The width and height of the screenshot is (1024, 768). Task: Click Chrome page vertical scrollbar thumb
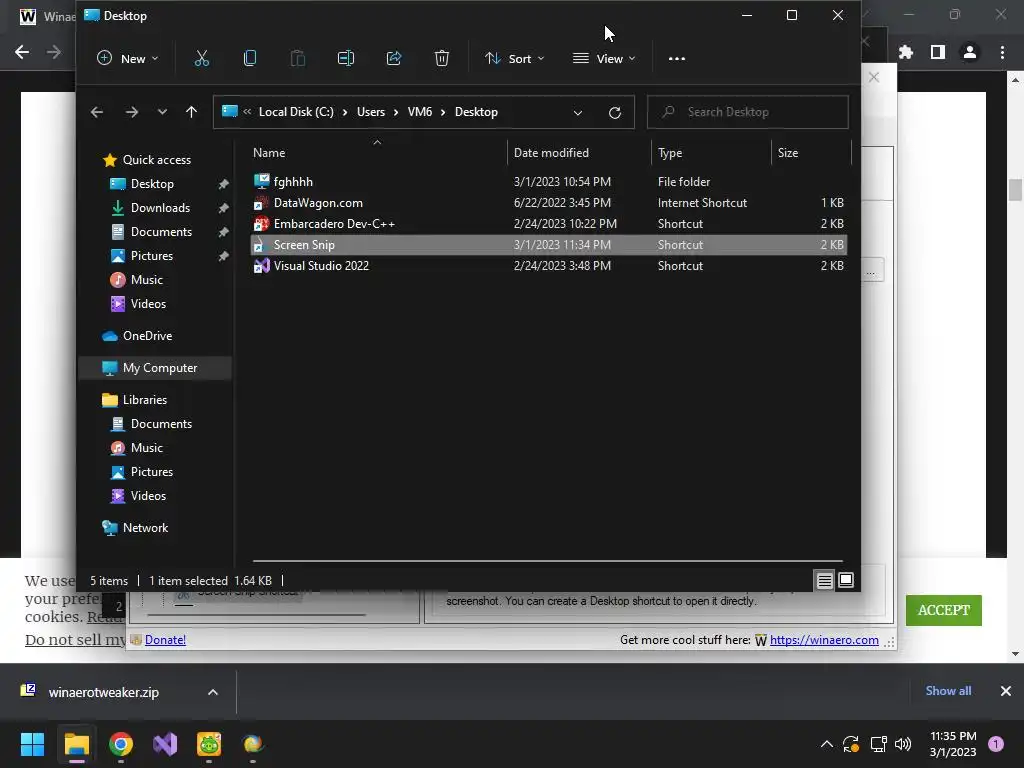pos(1015,189)
